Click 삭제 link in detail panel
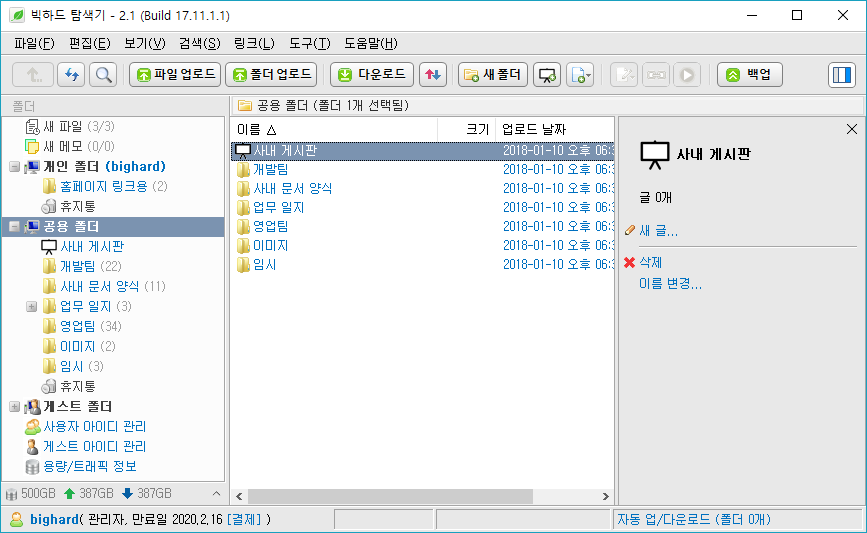 (x=650, y=262)
